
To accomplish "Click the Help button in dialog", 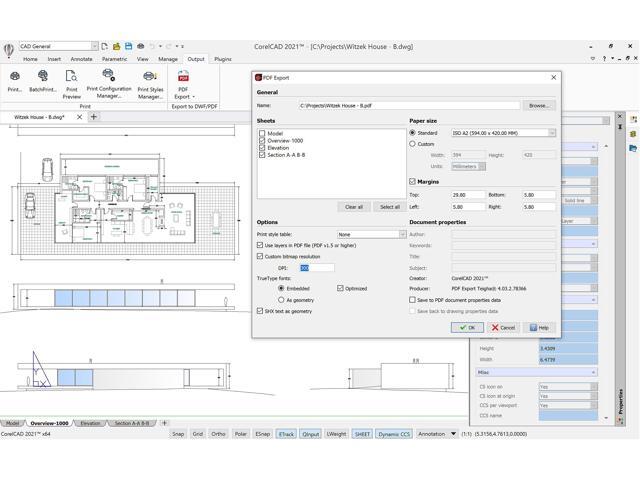I will pyautogui.click(x=539, y=327).
